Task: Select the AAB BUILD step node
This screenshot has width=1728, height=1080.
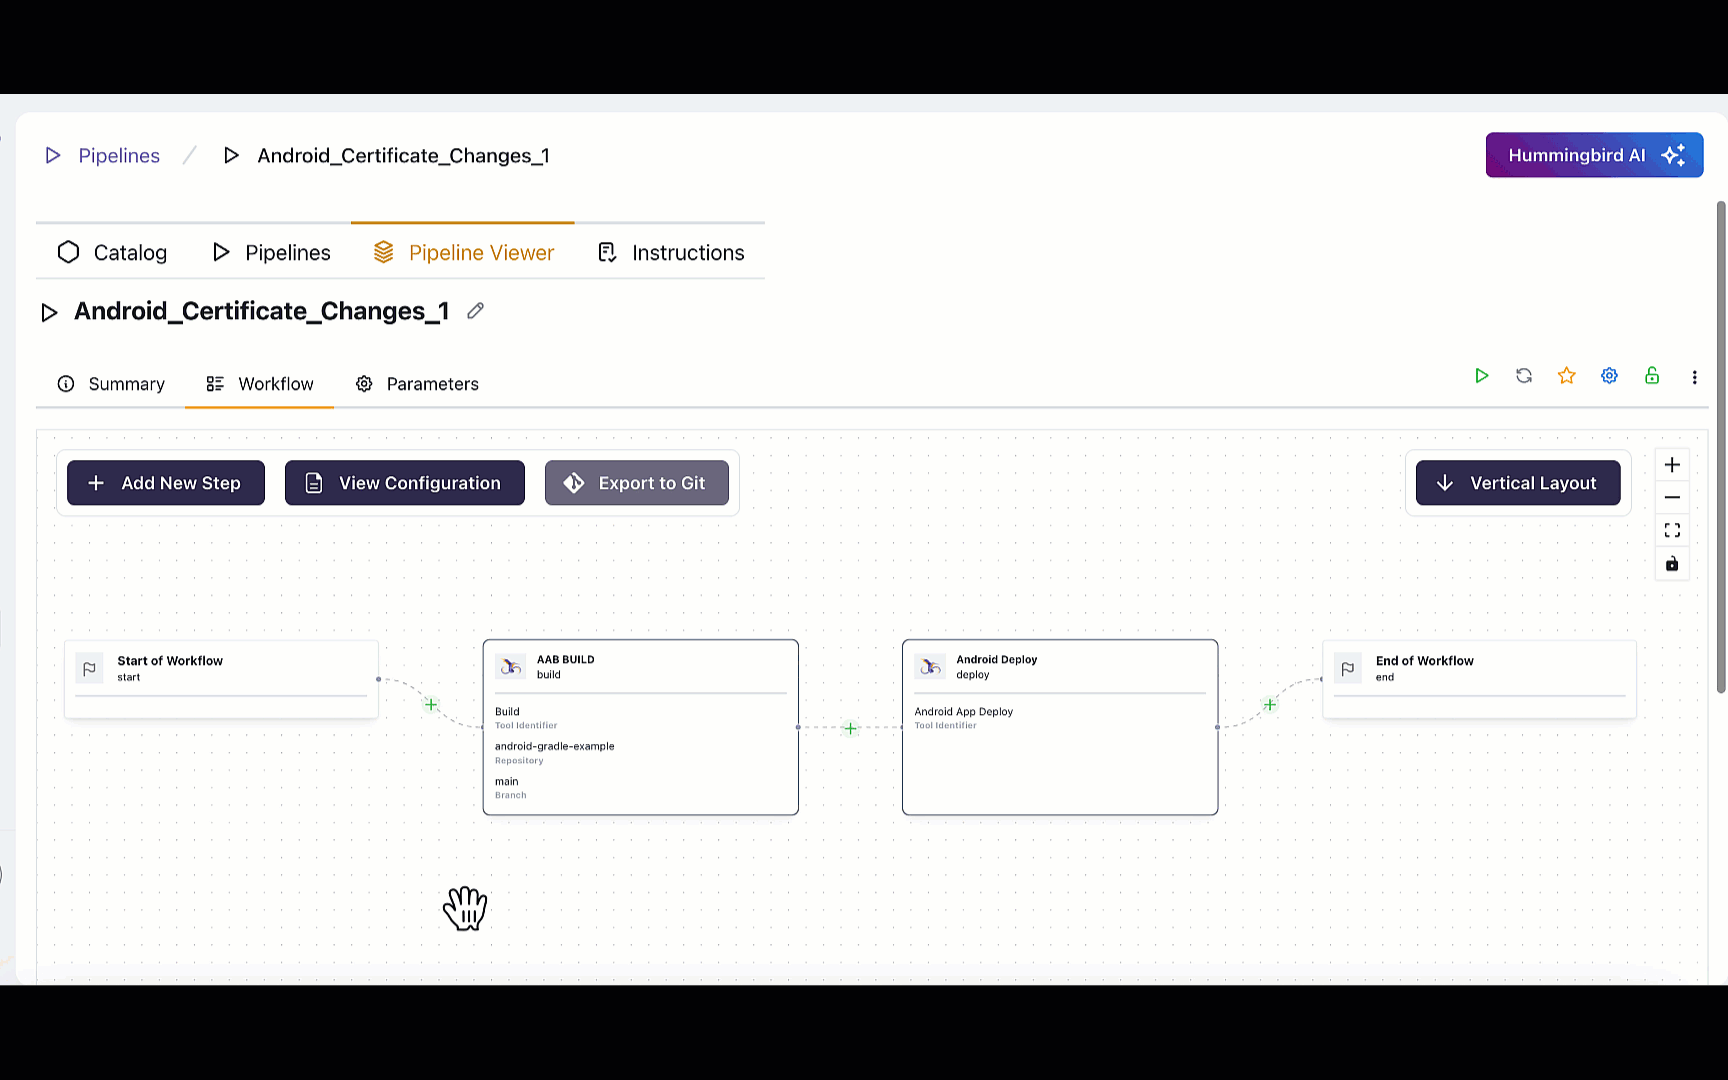Action: (640, 728)
